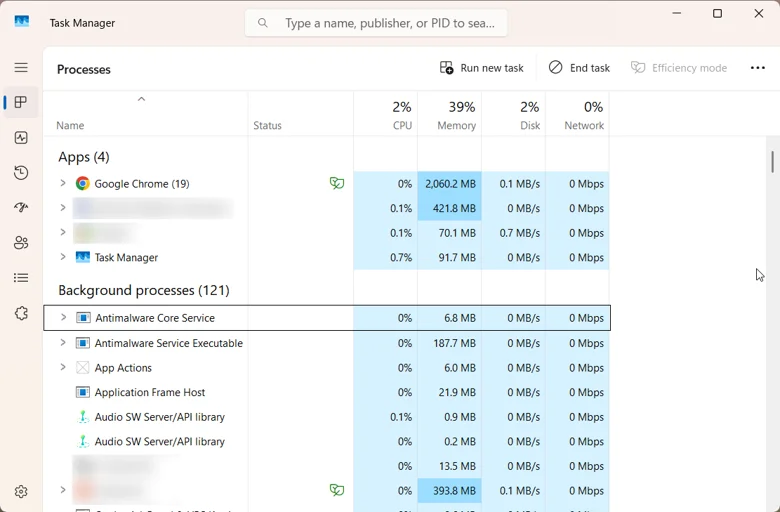The width and height of the screenshot is (780, 512).
Task: Select the Application Frame Host row
Action: click(326, 392)
